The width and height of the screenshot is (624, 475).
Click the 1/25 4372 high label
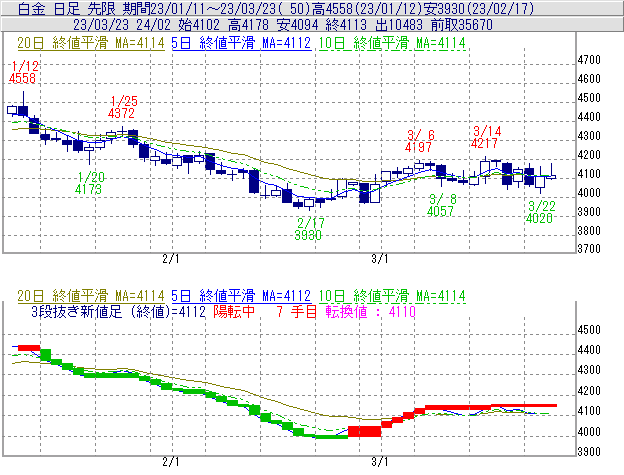point(123,107)
